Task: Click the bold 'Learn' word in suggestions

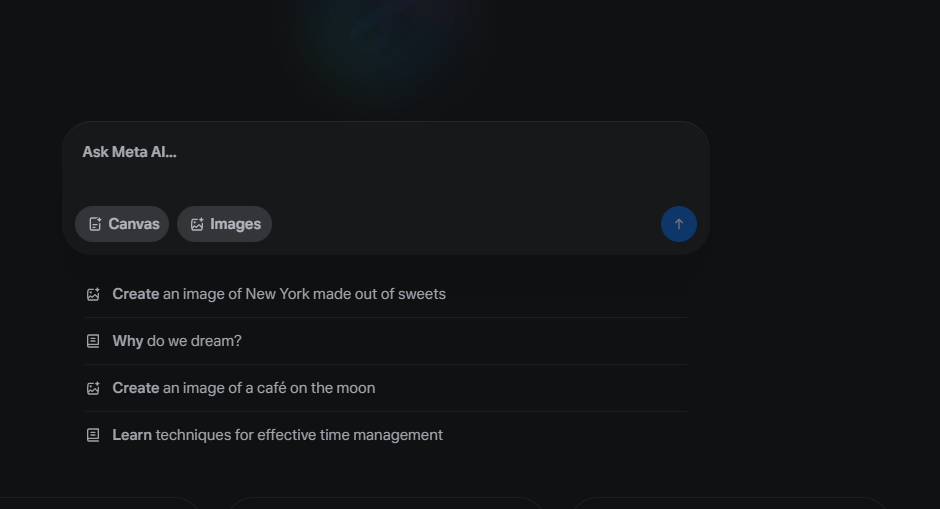Action: tap(132, 435)
